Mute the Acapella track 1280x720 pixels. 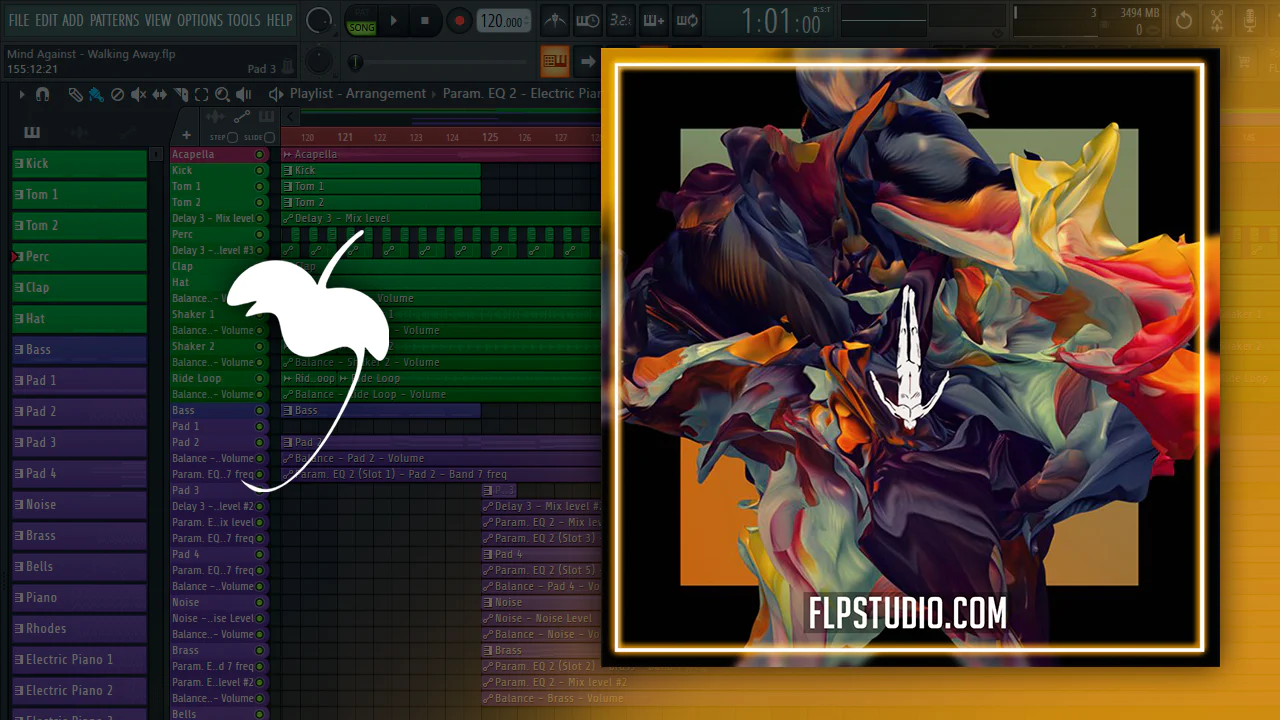point(260,155)
